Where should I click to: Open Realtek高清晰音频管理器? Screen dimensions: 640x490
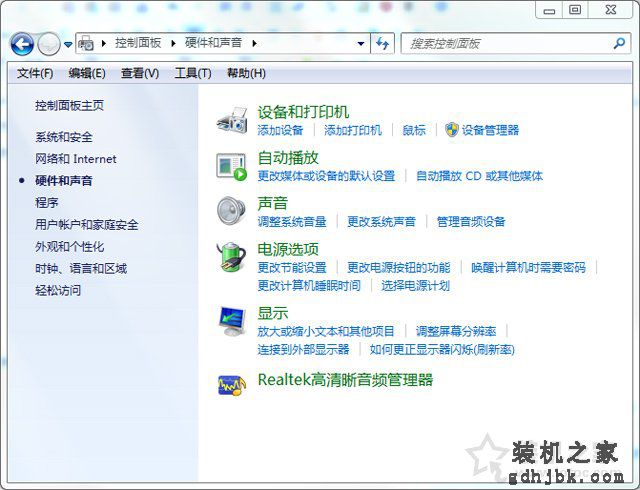(345, 380)
